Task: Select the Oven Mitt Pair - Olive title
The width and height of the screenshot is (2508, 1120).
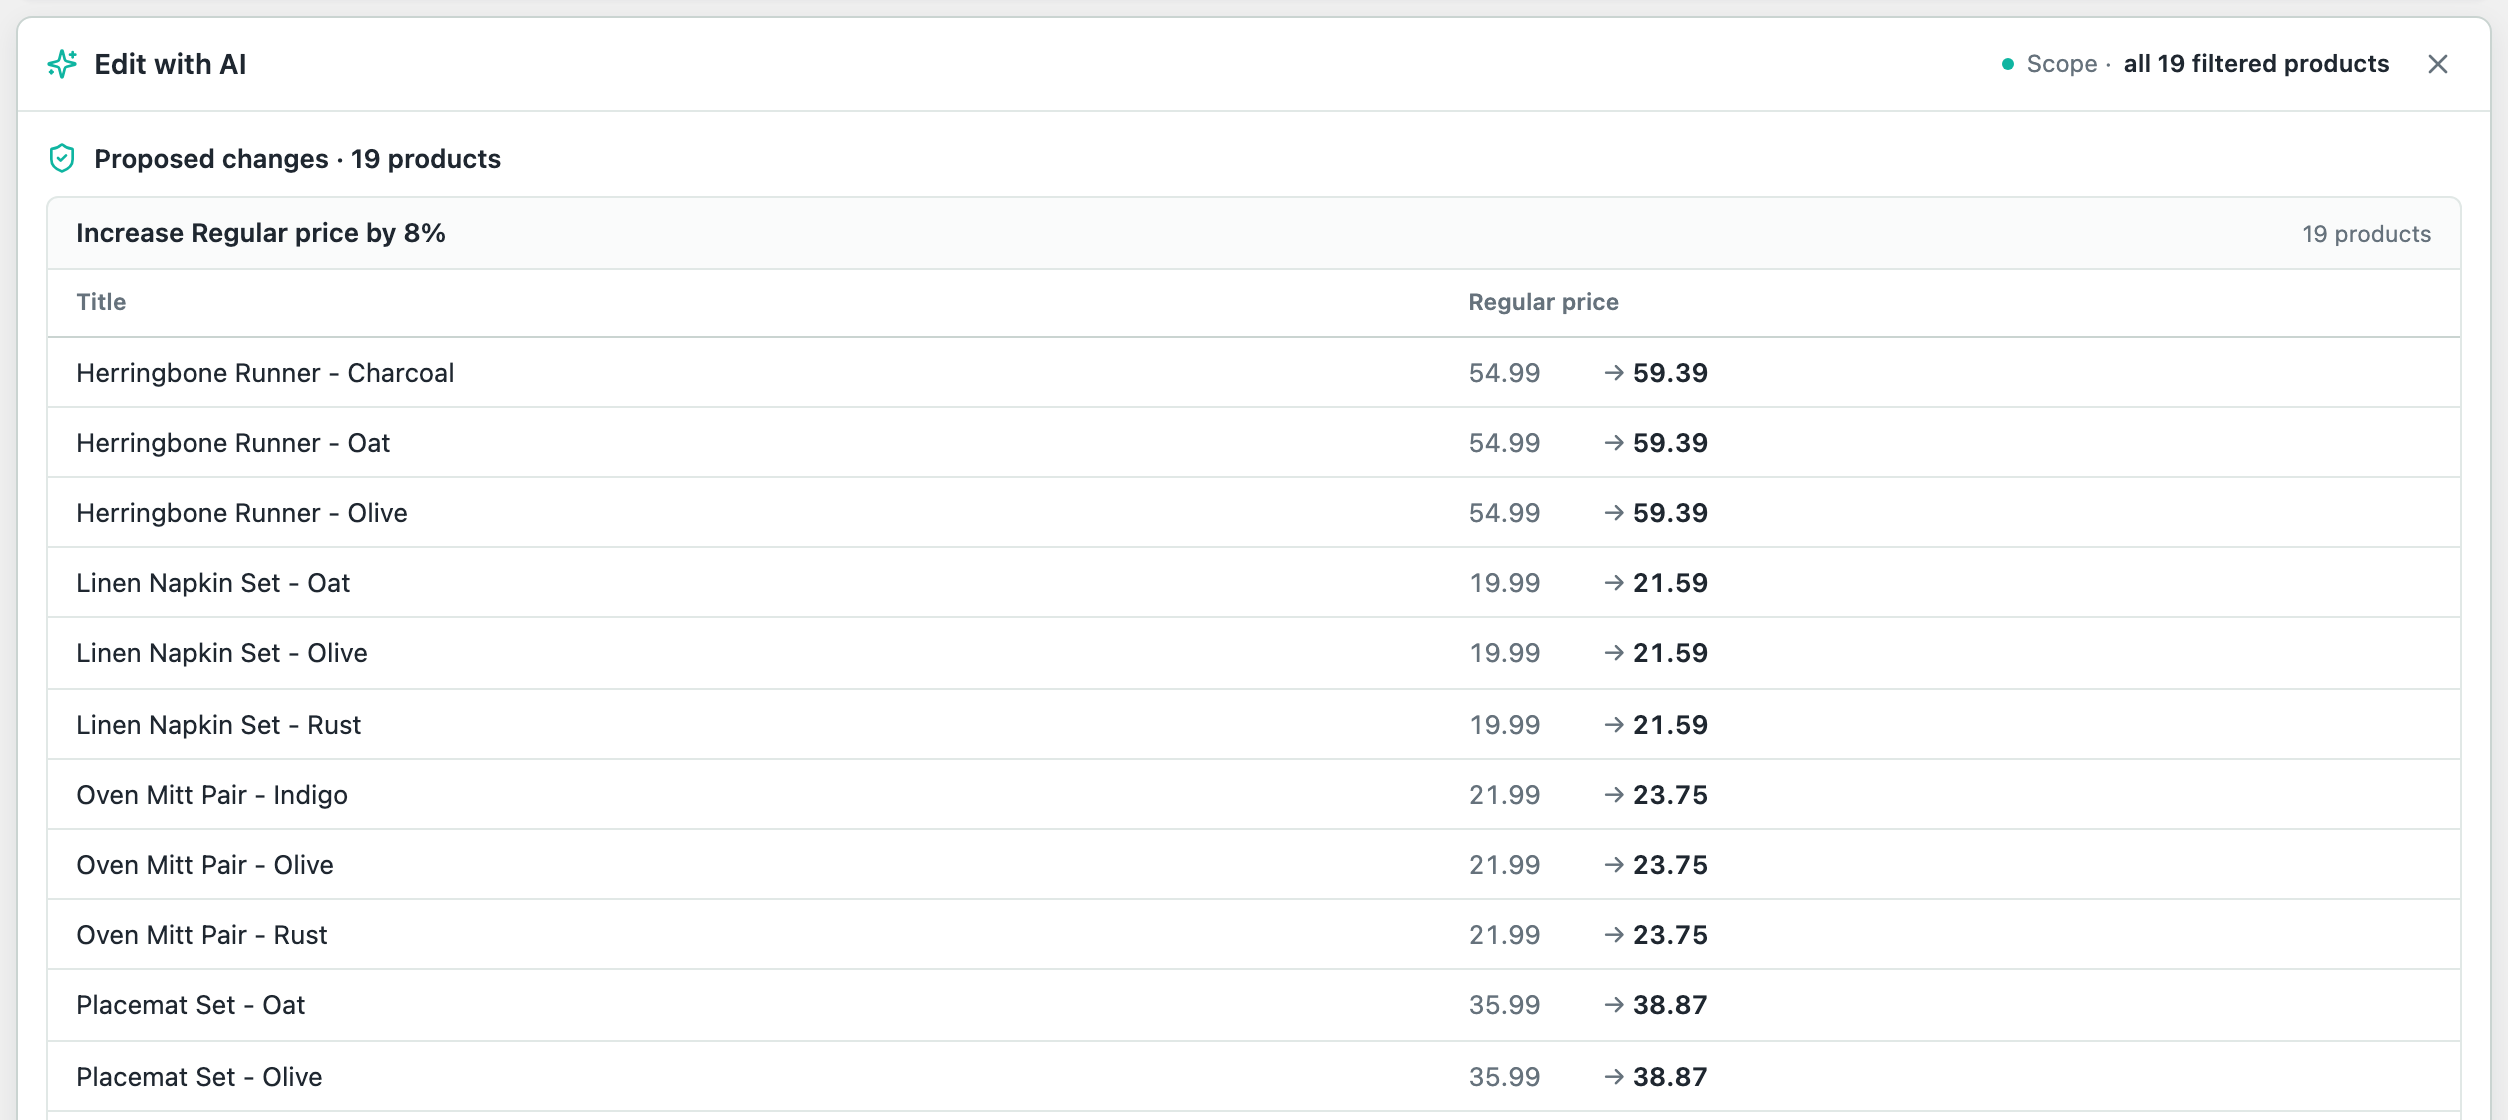Action: [205, 865]
